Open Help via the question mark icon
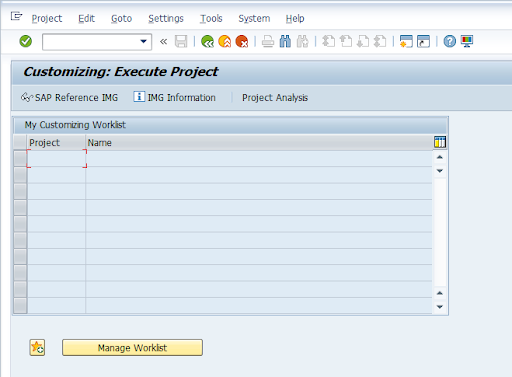 point(450,42)
